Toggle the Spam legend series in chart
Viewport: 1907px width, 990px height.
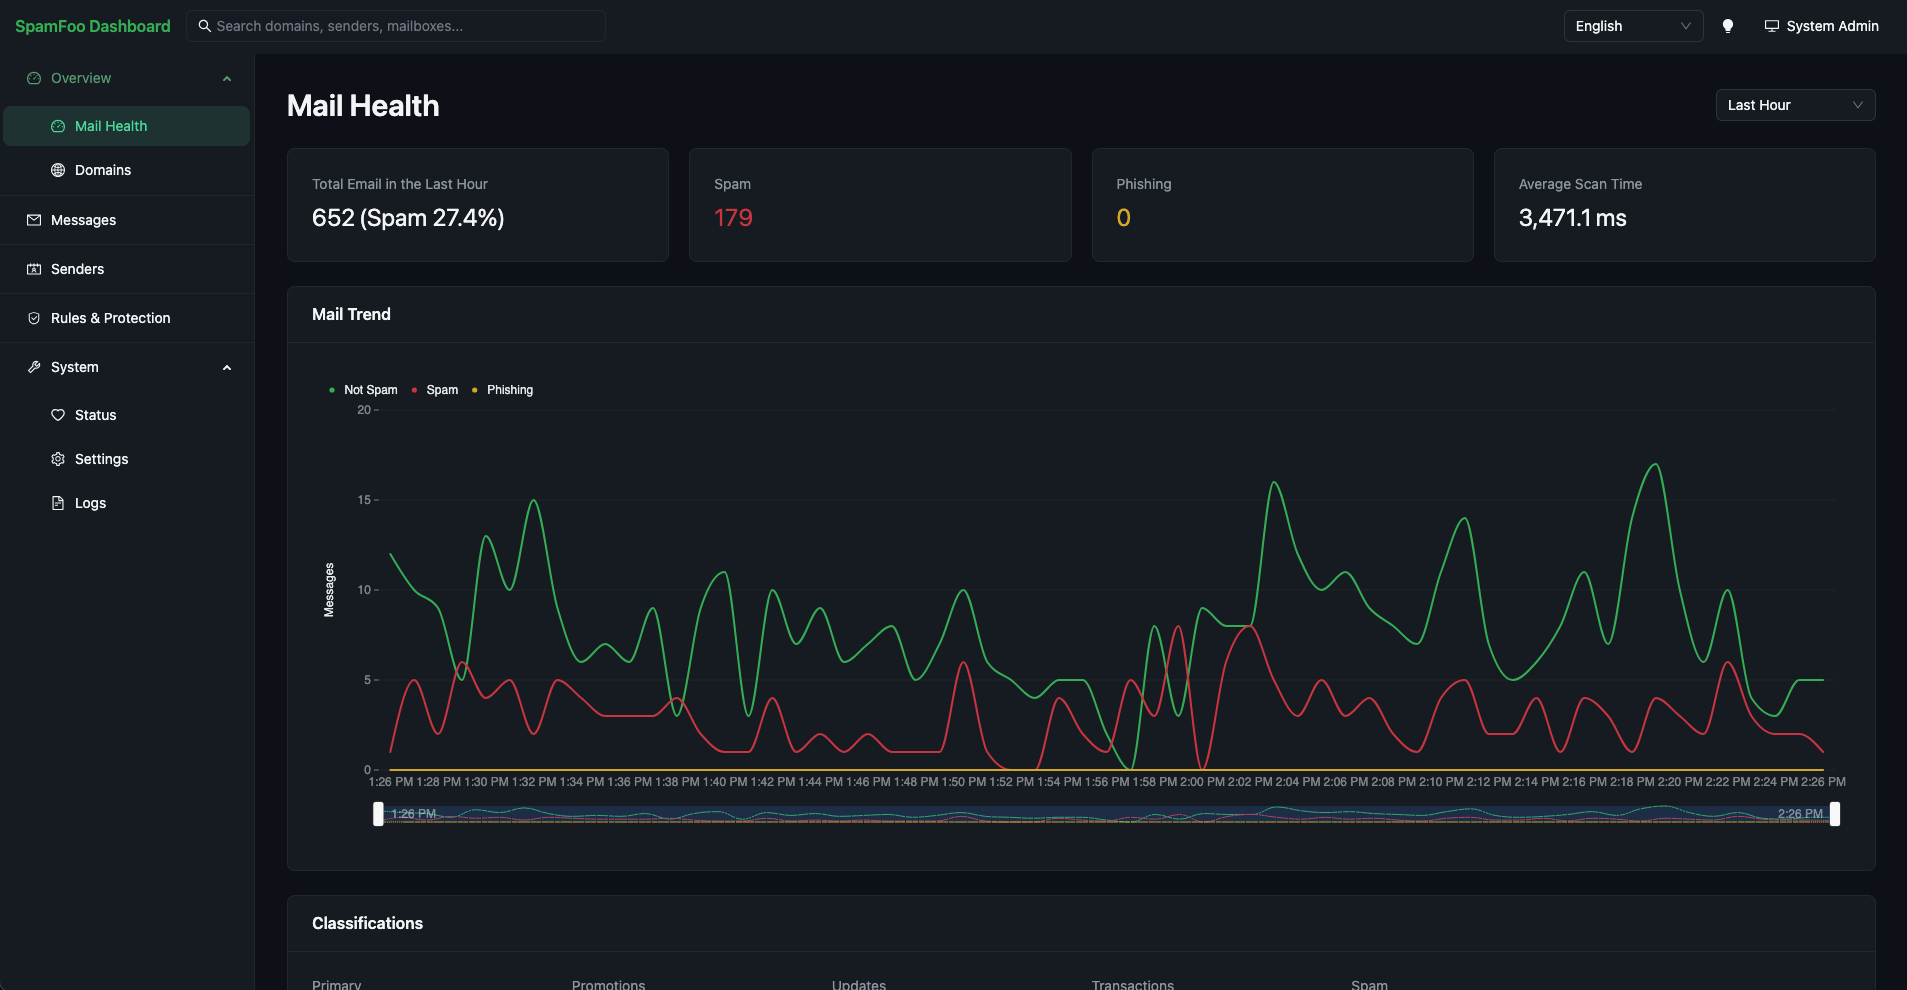(x=435, y=390)
